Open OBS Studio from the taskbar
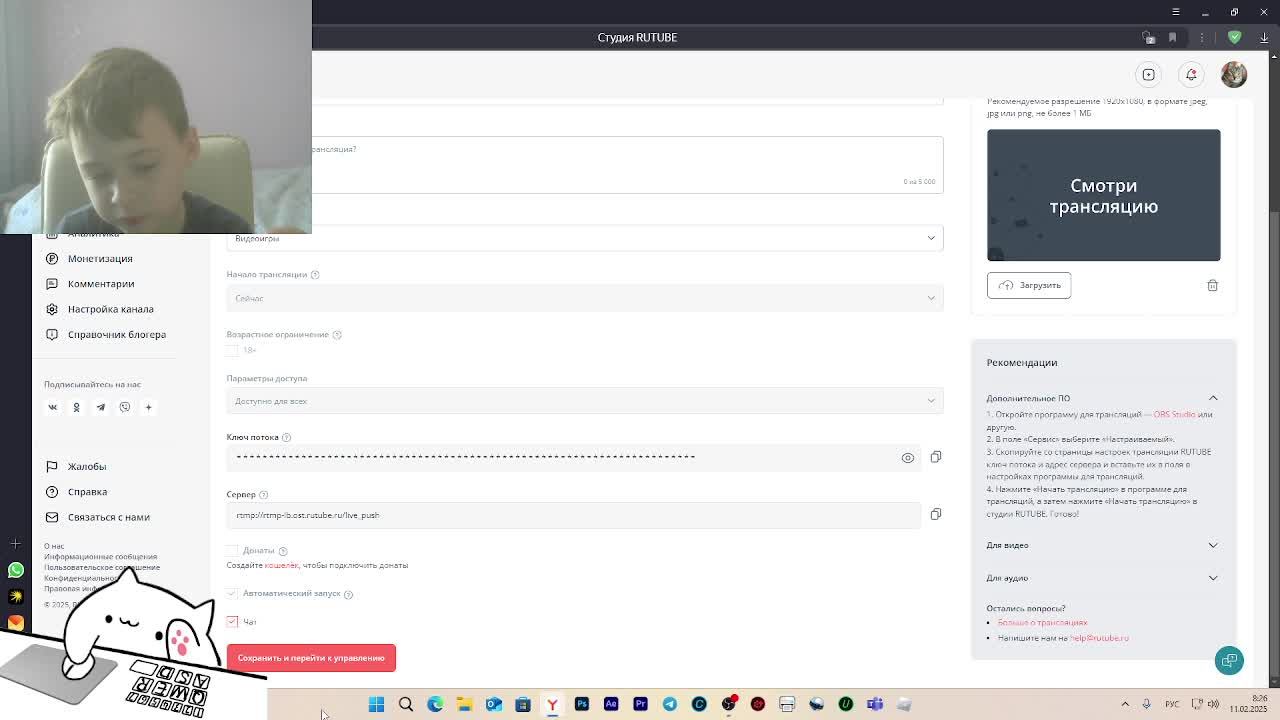 pos(728,704)
